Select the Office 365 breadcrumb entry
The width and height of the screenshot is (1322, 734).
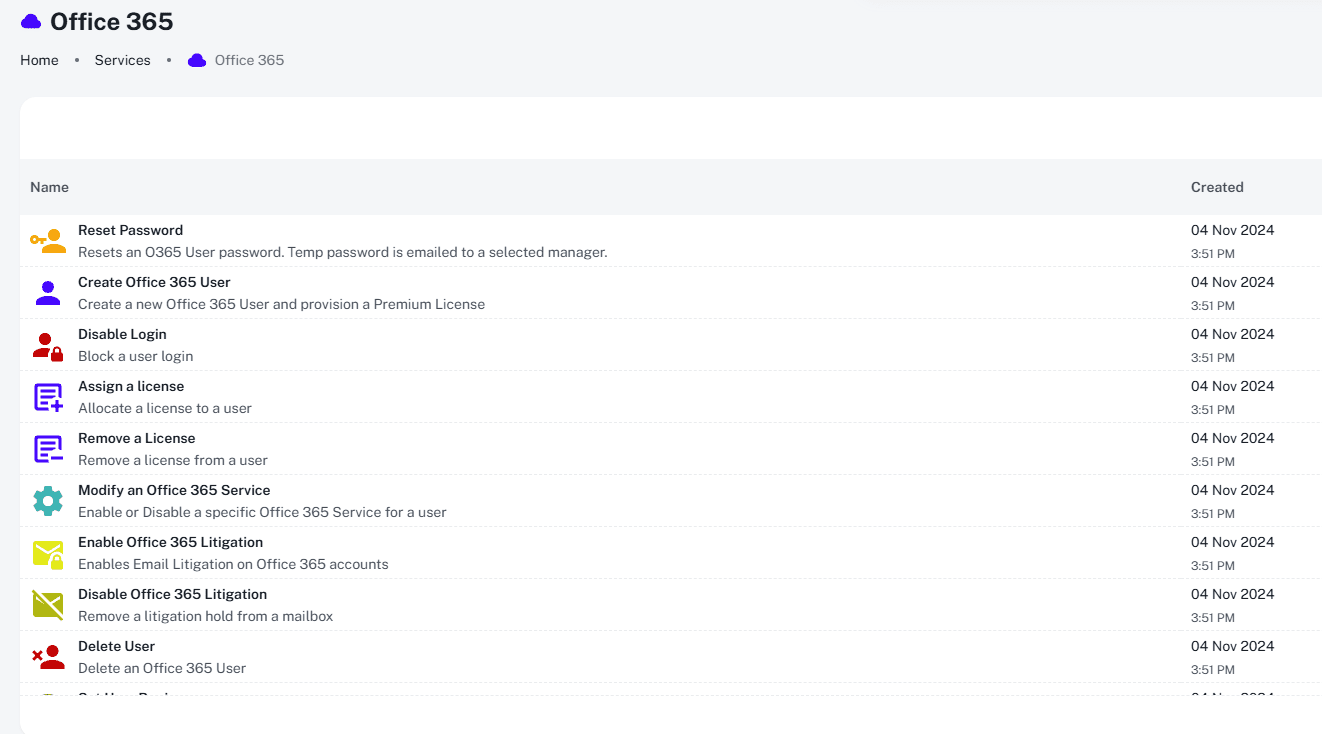tap(249, 60)
